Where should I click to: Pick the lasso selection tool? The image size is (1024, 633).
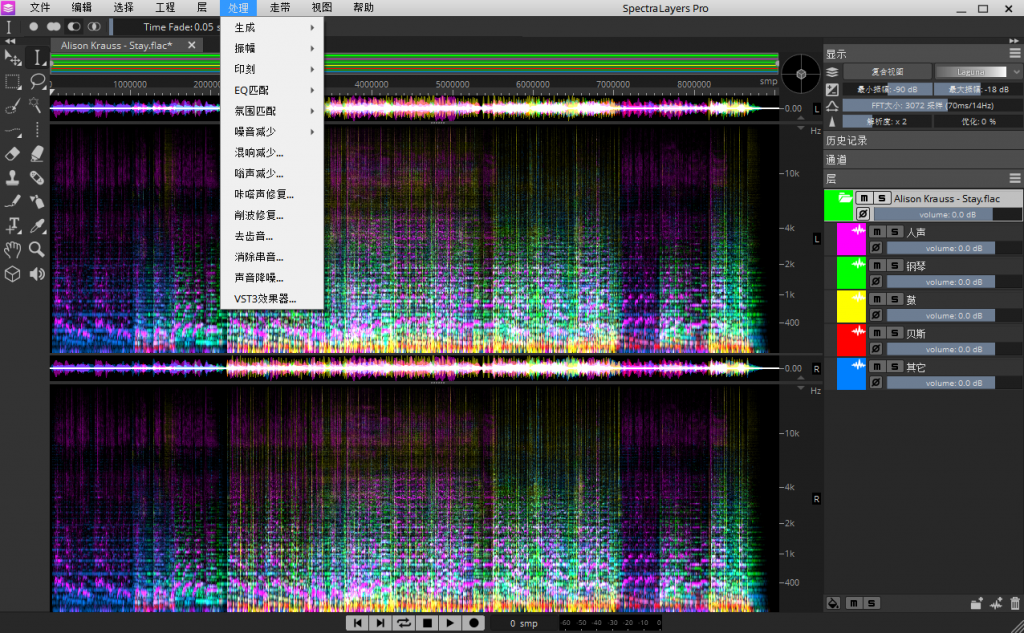coord(37,82)
